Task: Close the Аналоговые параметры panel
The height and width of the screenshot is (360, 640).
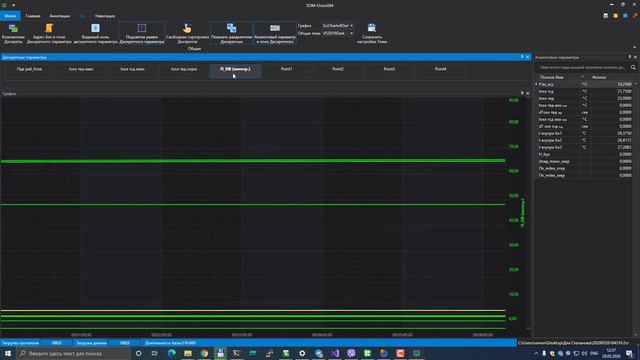Action: pos(635,57)
